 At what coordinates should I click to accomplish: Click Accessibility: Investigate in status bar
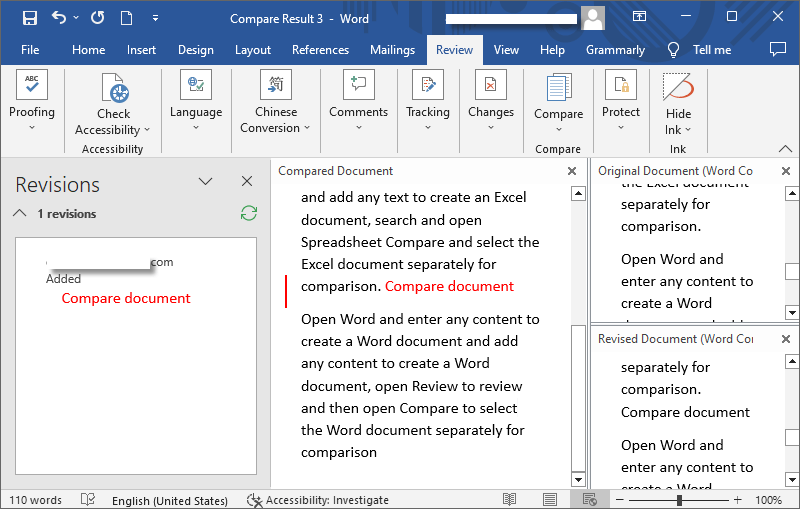pos(317,500)
